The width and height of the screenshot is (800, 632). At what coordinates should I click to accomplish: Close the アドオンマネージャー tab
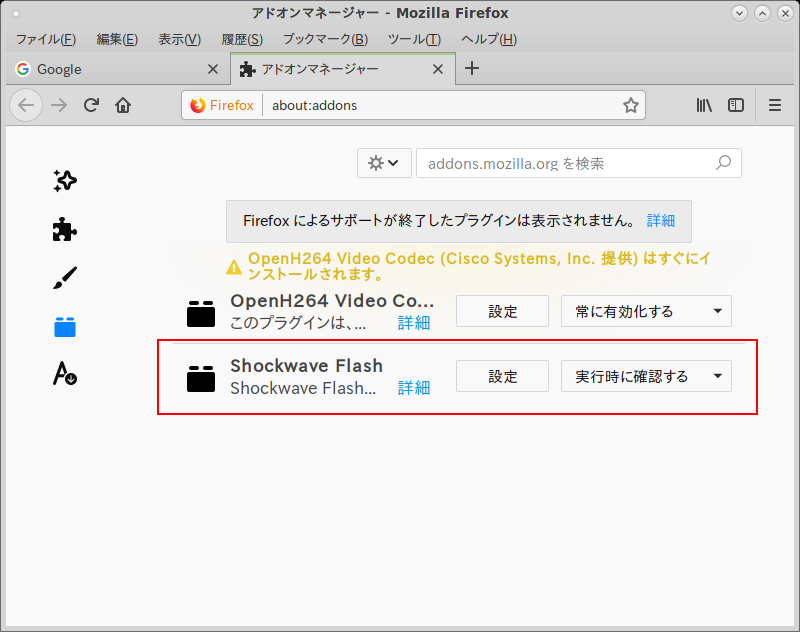[x=438, y=69]
